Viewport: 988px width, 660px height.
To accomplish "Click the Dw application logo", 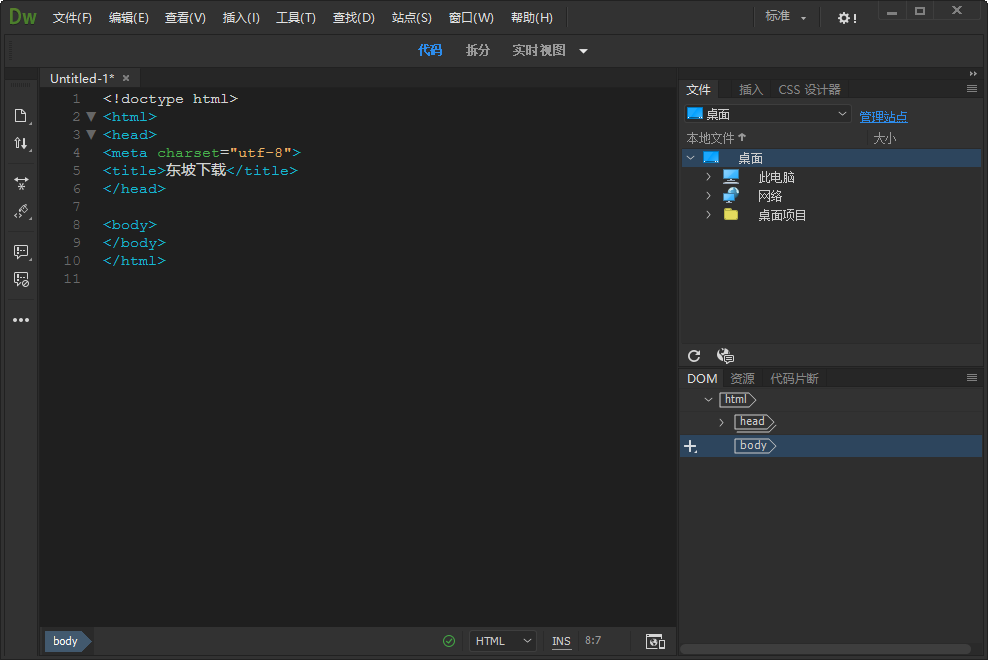I will coord(23,17).
